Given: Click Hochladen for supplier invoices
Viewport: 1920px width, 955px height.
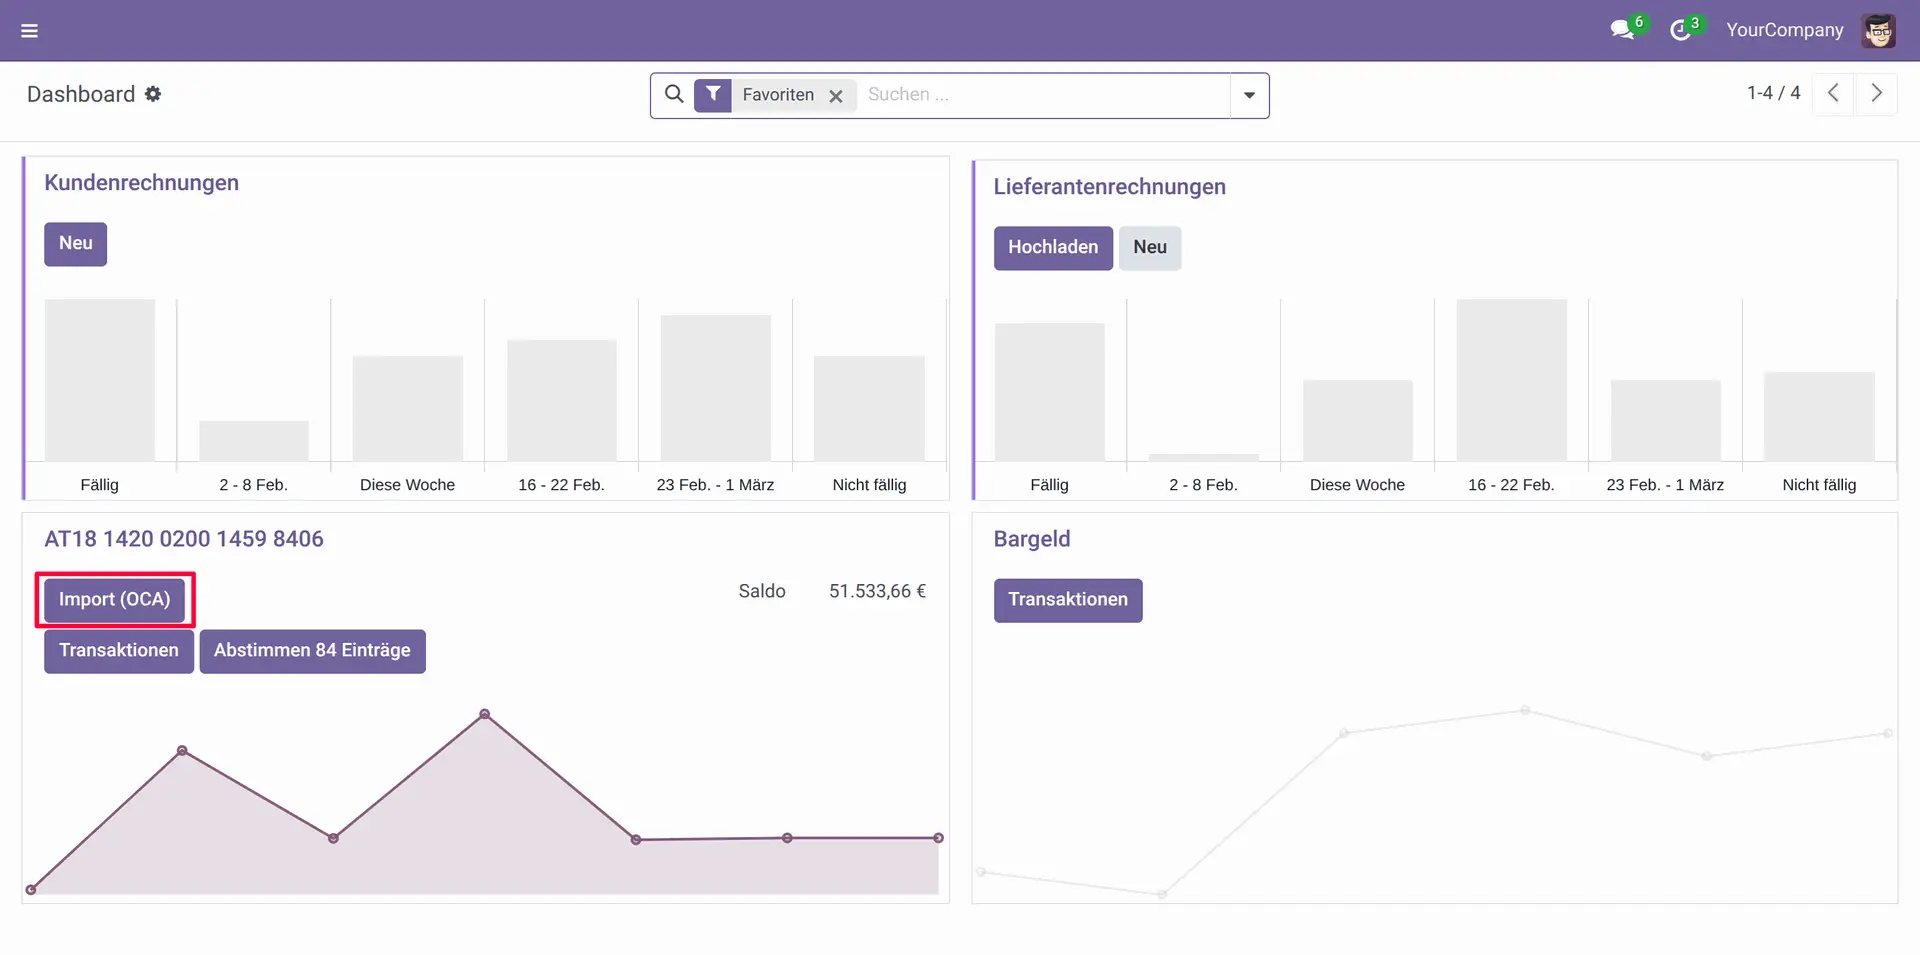Looking at the screenshot, I should (1052, 248).
